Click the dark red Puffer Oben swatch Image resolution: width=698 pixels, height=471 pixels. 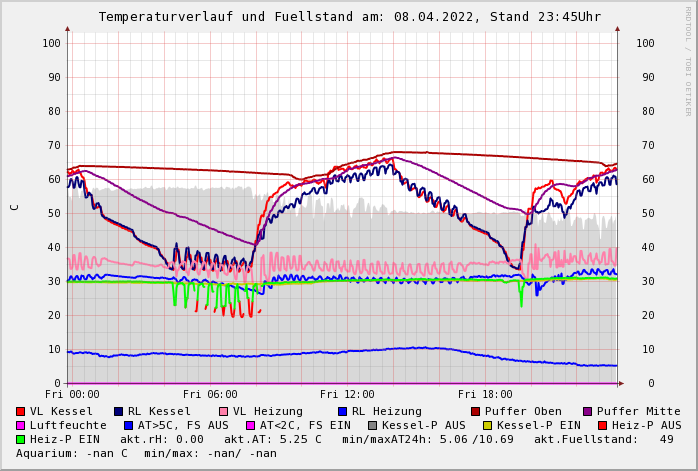[x=476, y=411]
